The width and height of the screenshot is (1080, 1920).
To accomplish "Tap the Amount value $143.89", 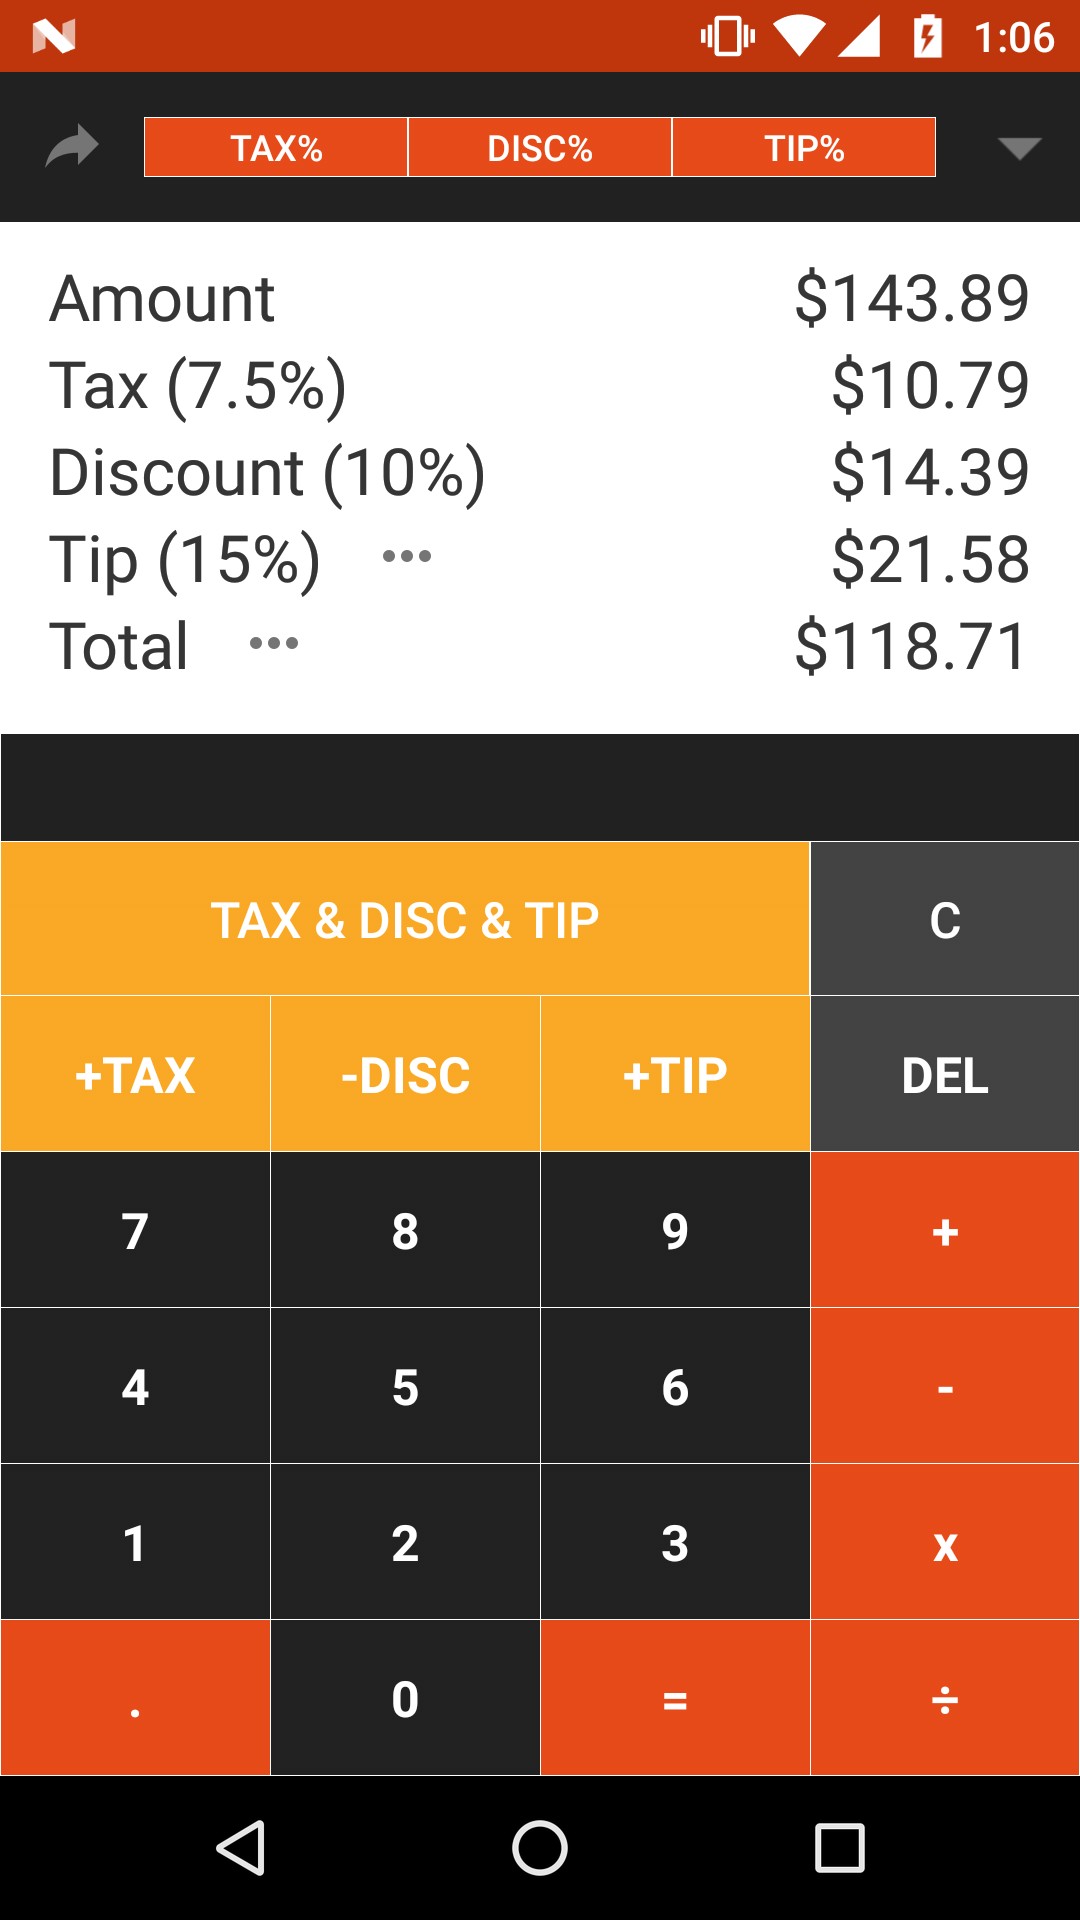I will [911, 298].
